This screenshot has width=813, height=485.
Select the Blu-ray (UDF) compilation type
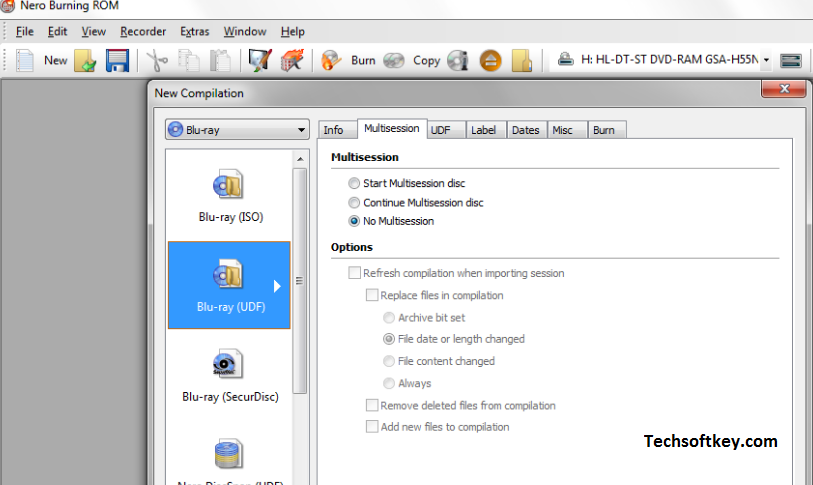click(229, 285)
